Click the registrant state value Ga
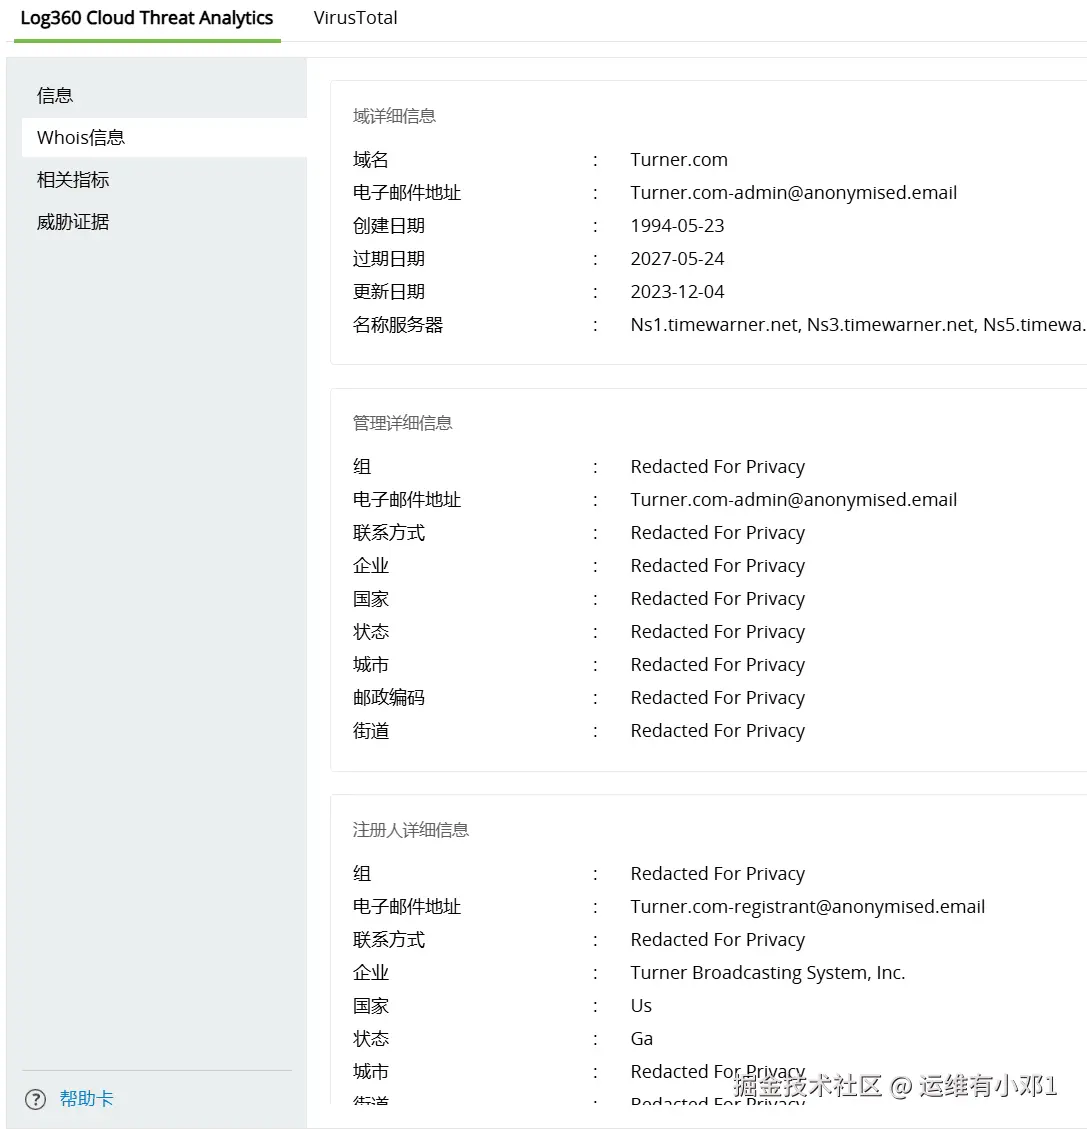 tap(641, 1039)
